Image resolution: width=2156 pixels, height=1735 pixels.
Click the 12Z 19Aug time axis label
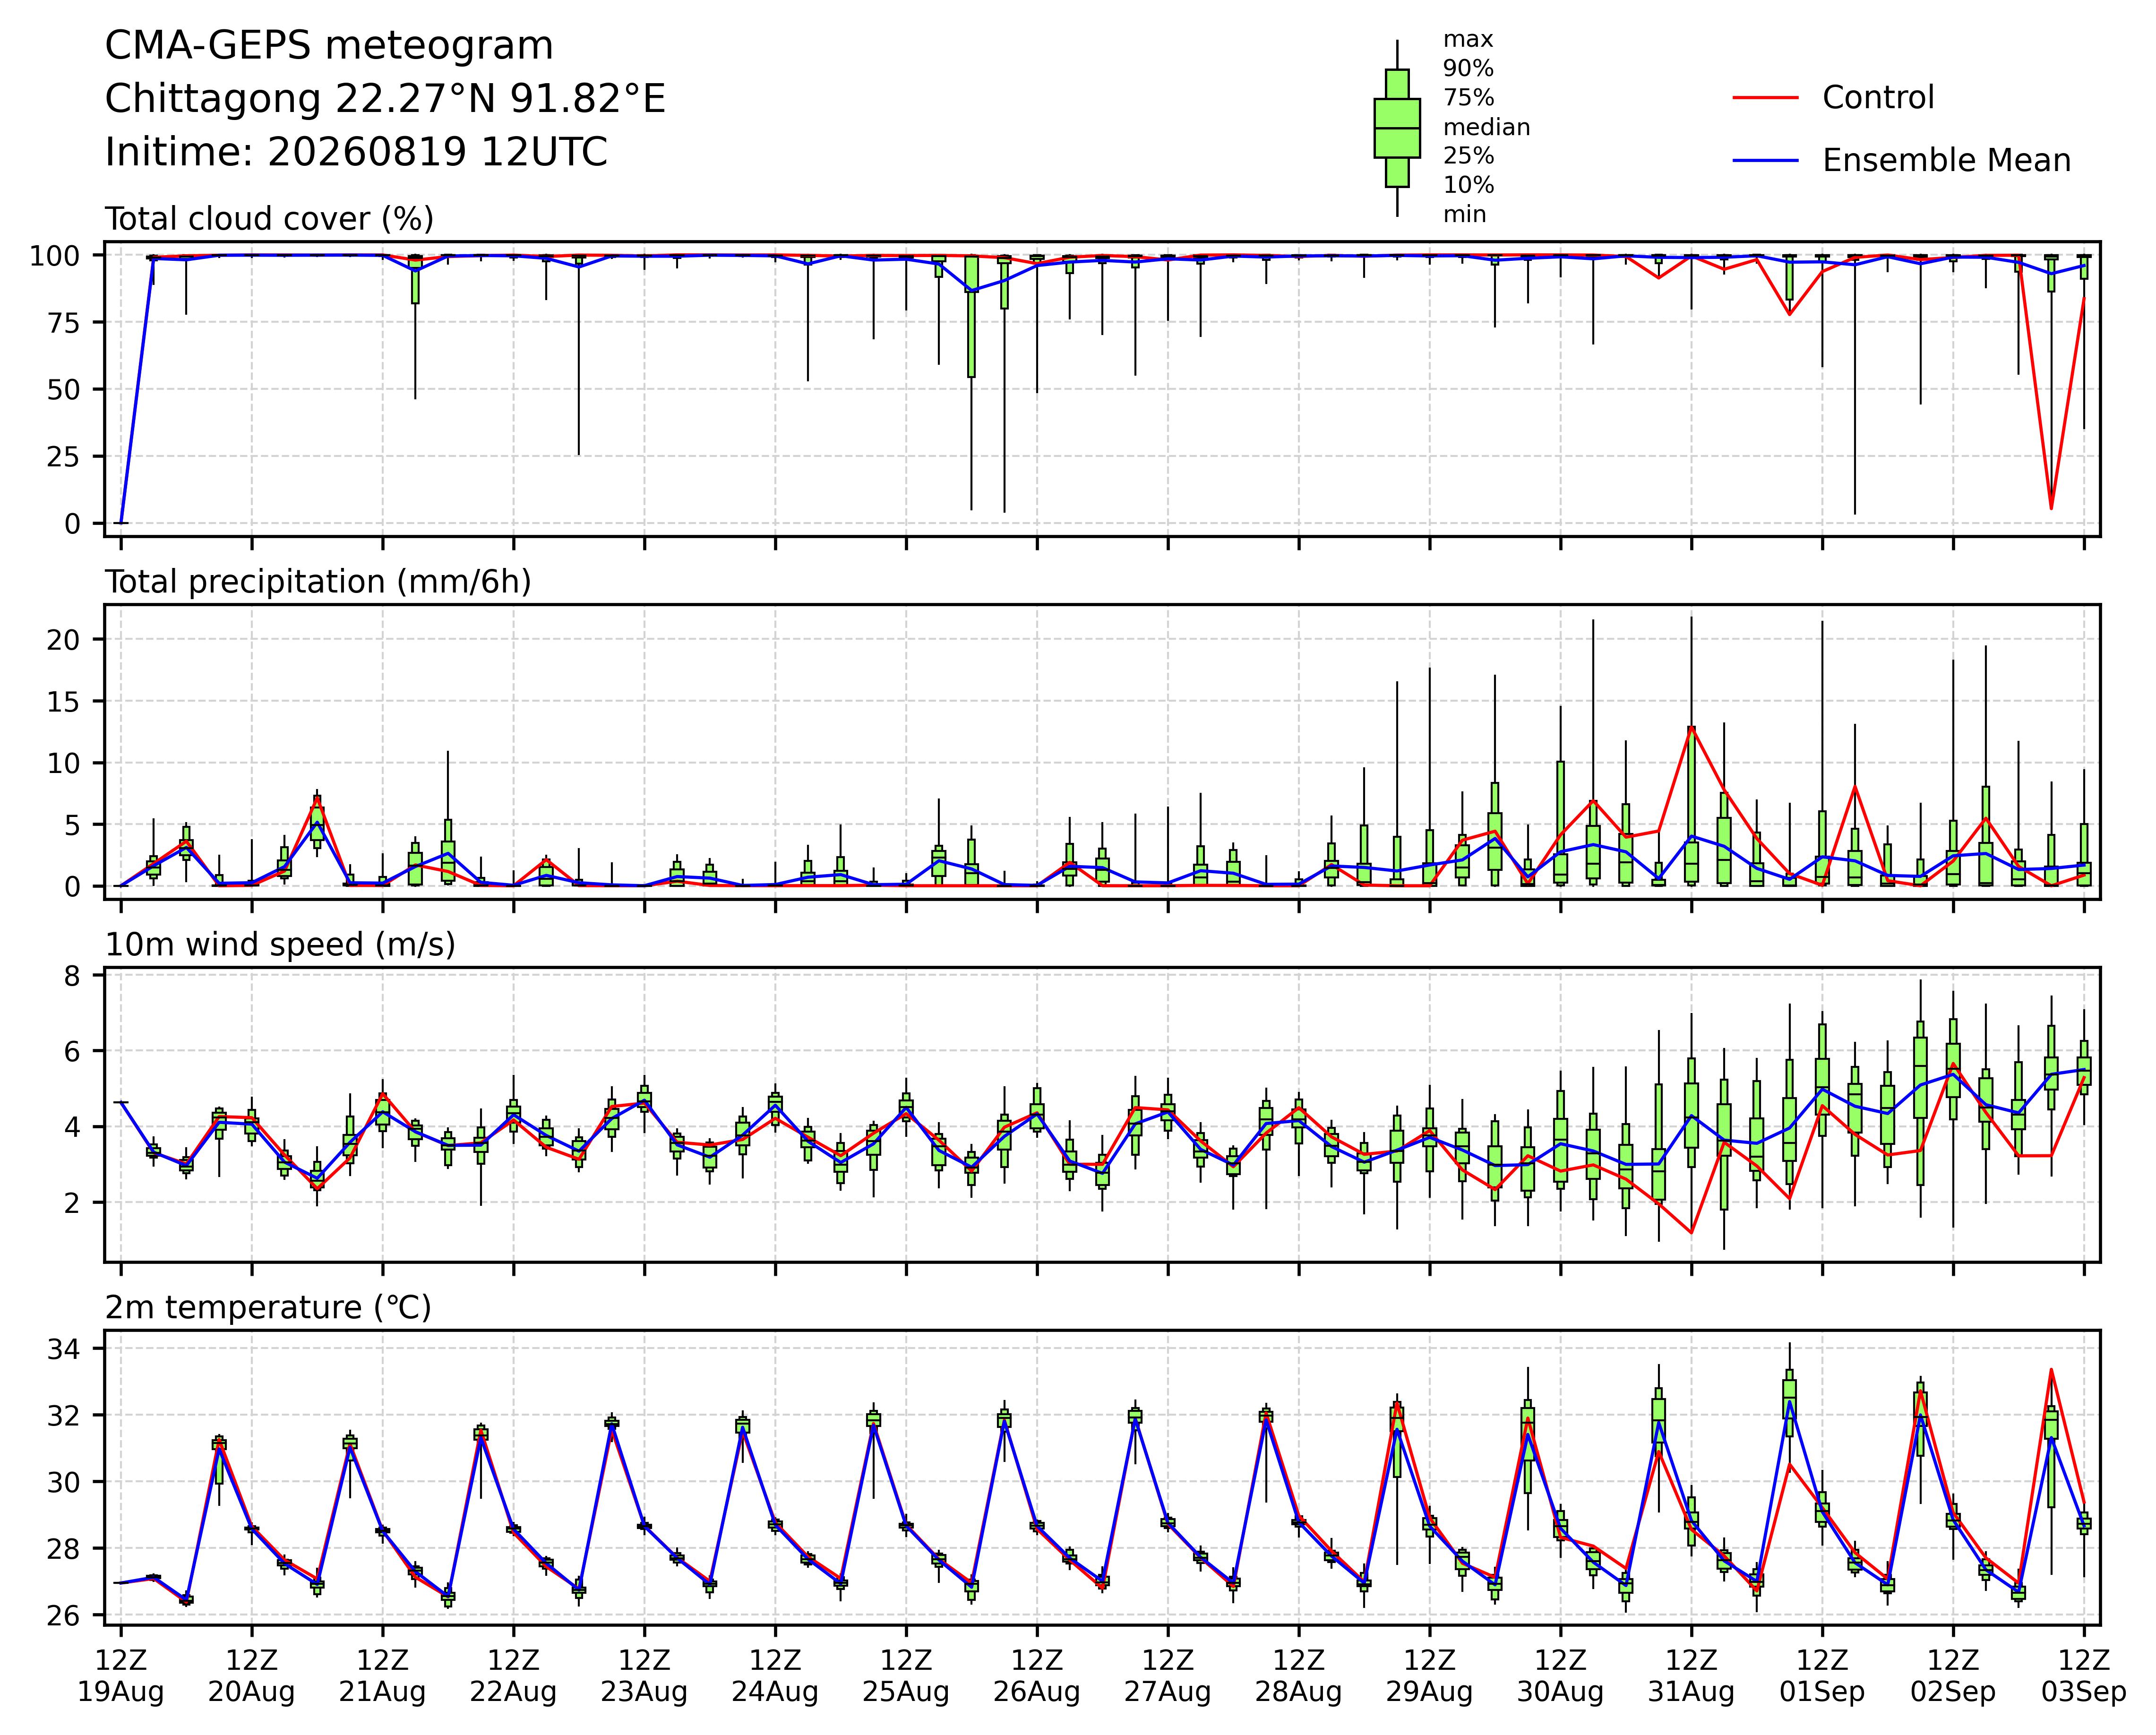coord(121,1676)
